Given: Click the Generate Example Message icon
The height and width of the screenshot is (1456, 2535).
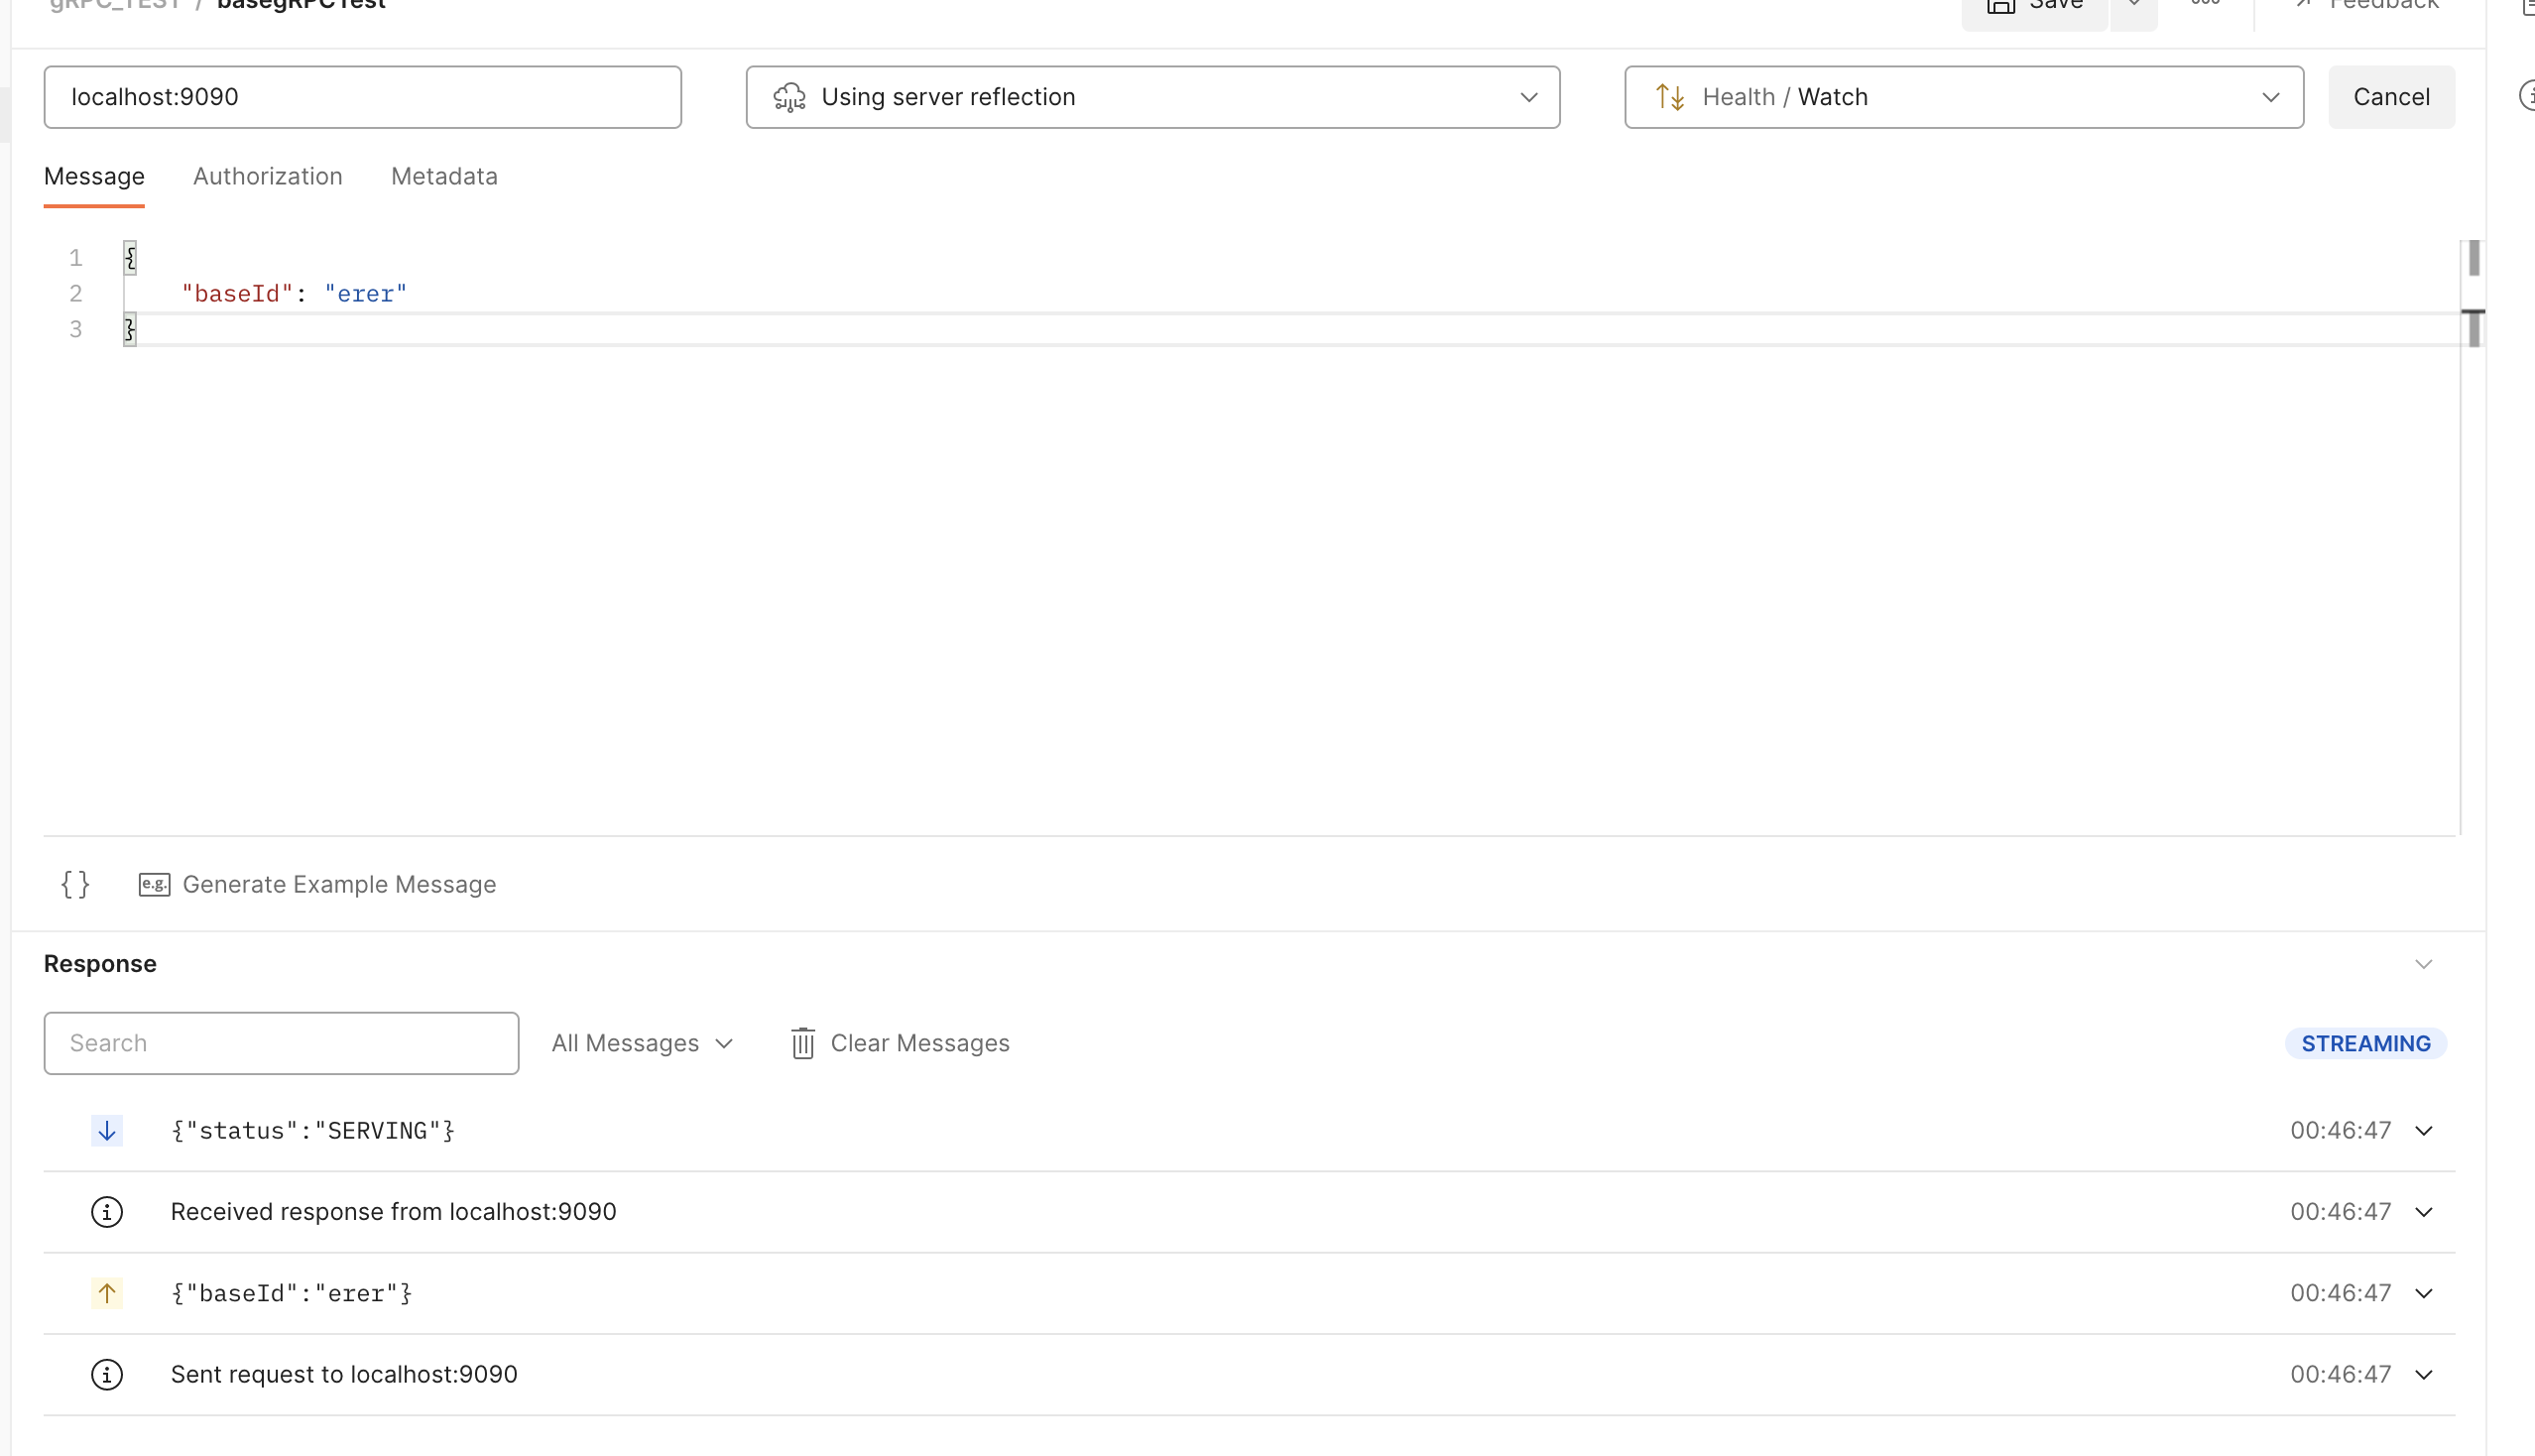Looking at the screenshot, I should (x=154, y=884).
